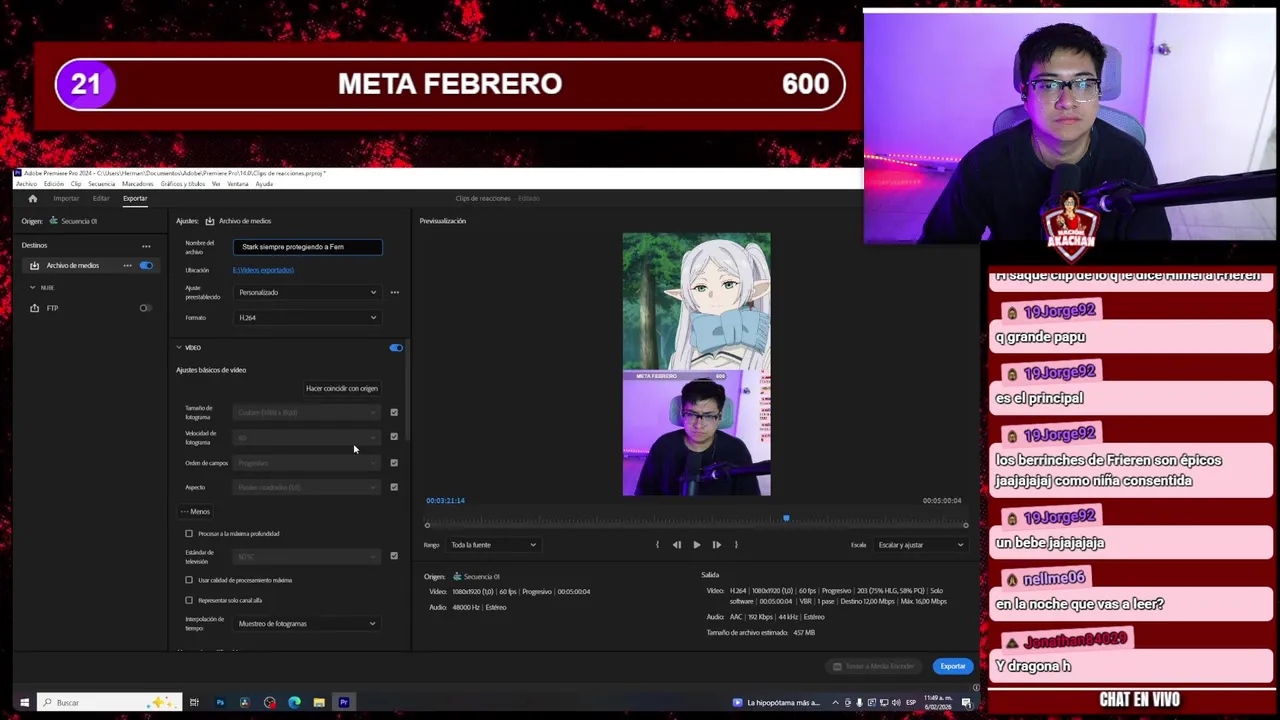Collapse the NUBE destinations group
1280x720 pixels.
point(32,288)
